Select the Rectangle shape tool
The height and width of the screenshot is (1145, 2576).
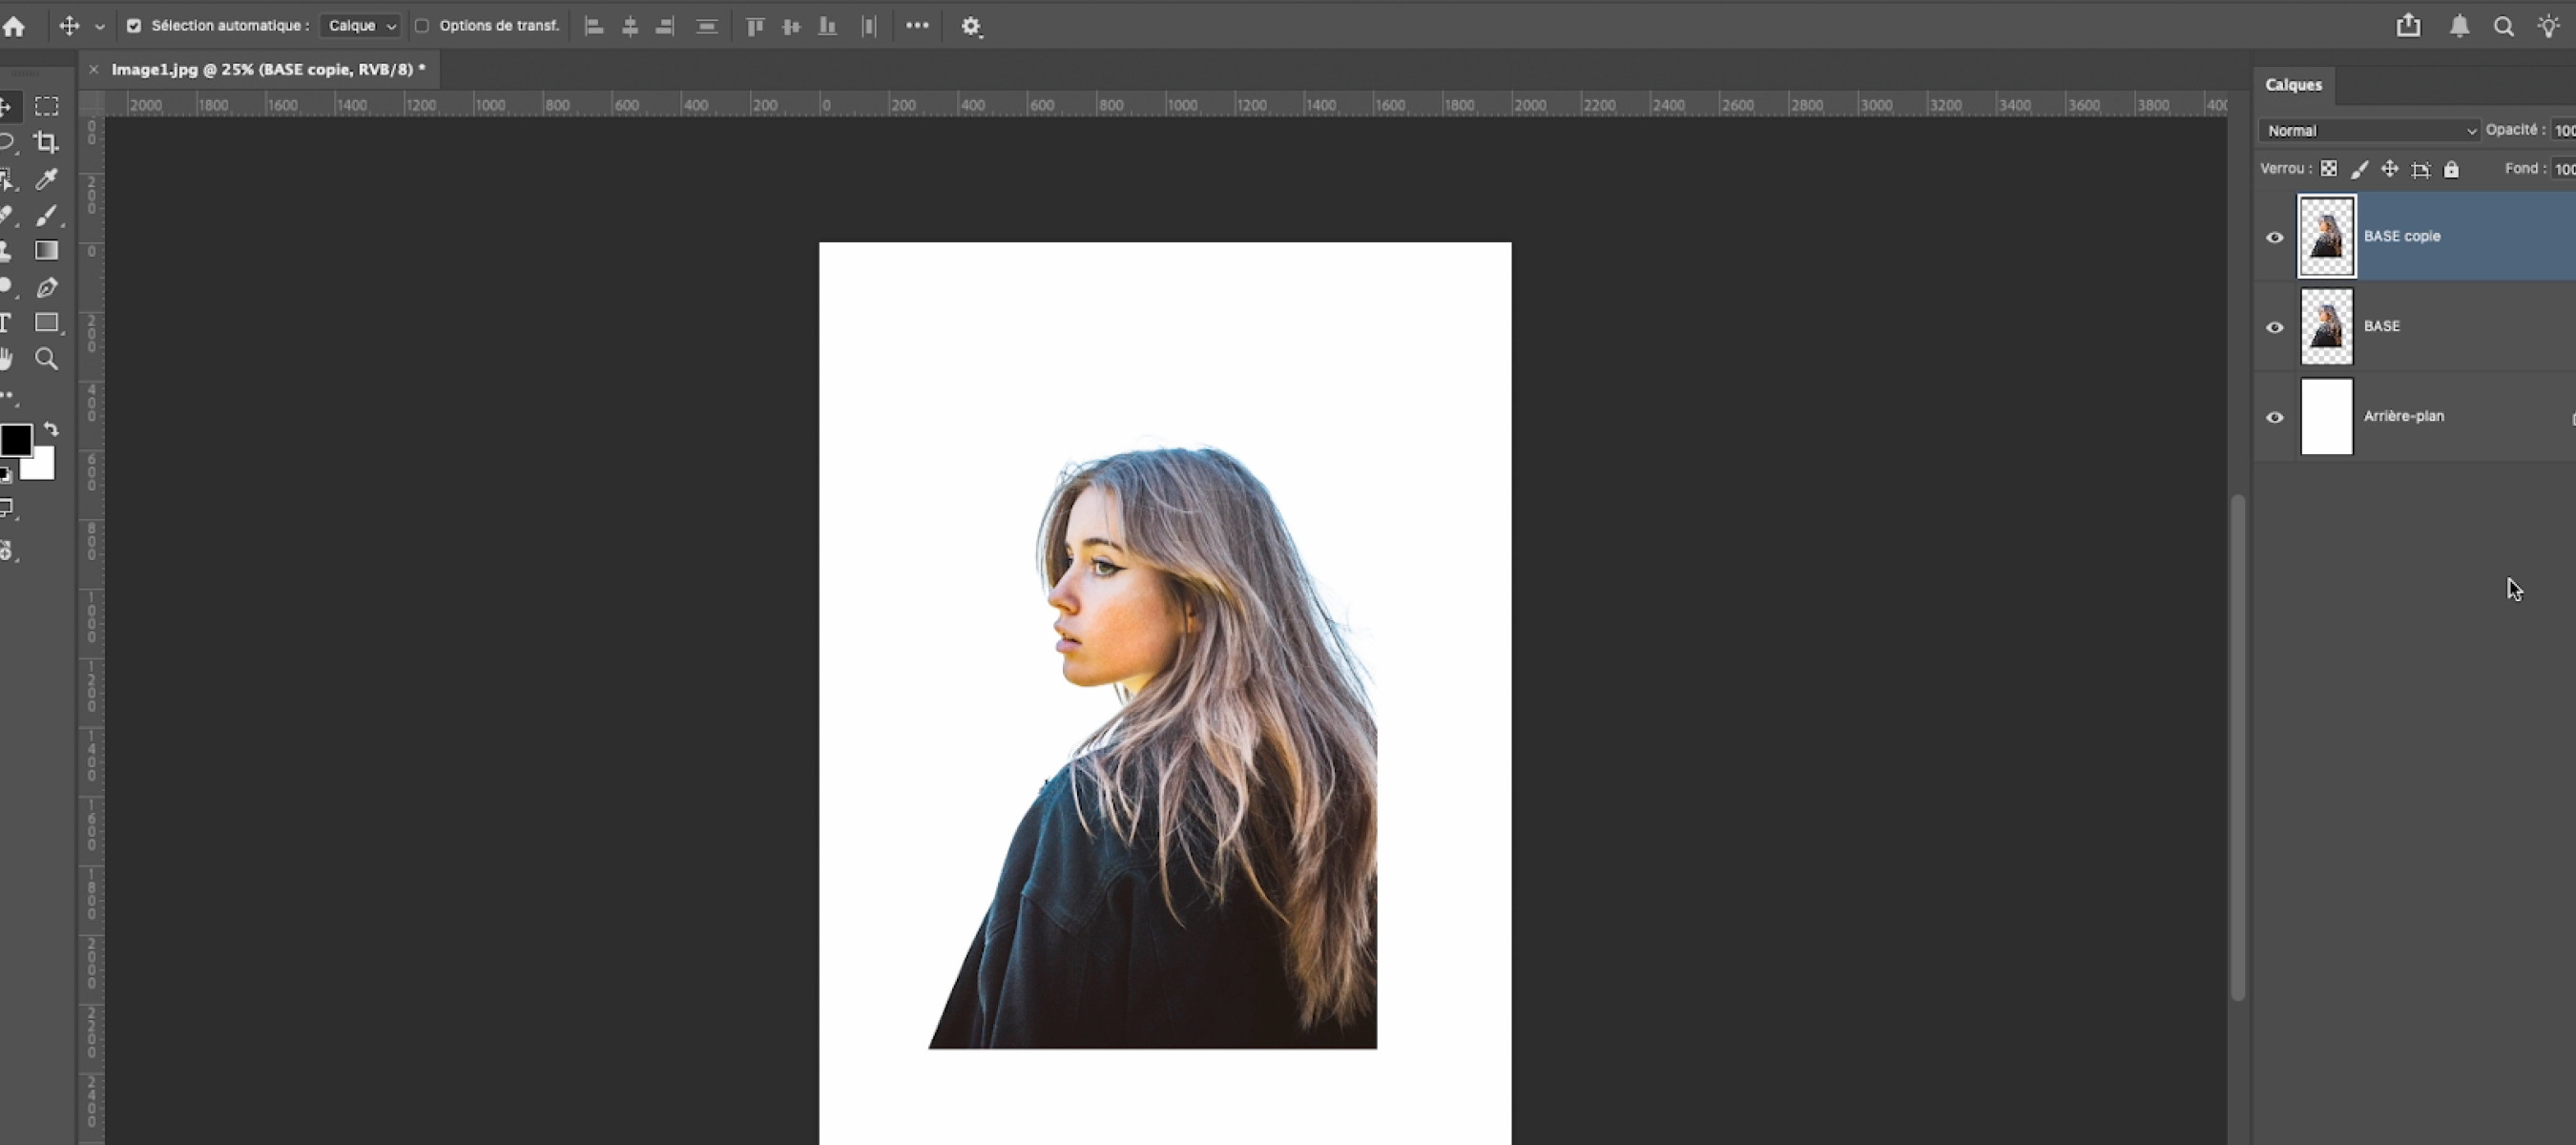pos(46,323)
